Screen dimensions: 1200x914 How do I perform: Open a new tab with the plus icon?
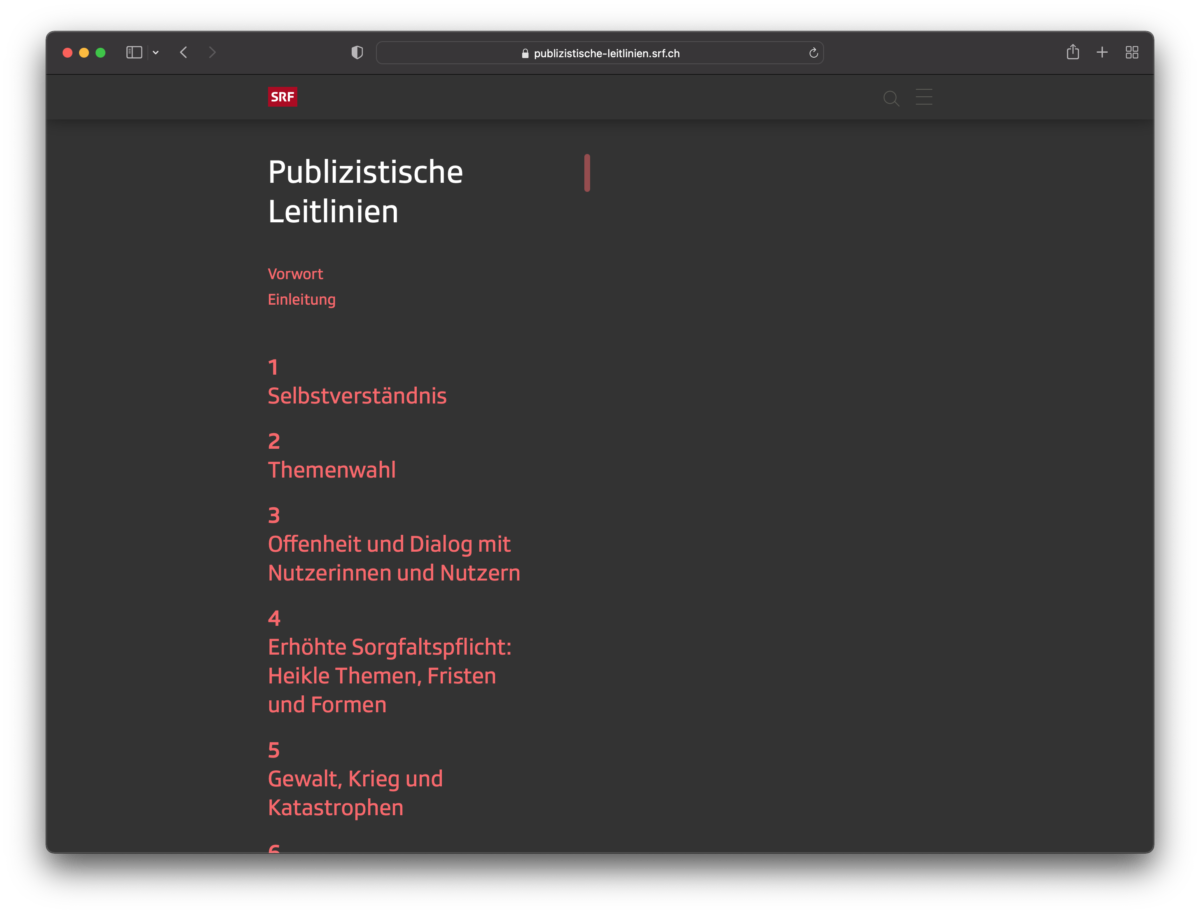[1102, 53]
